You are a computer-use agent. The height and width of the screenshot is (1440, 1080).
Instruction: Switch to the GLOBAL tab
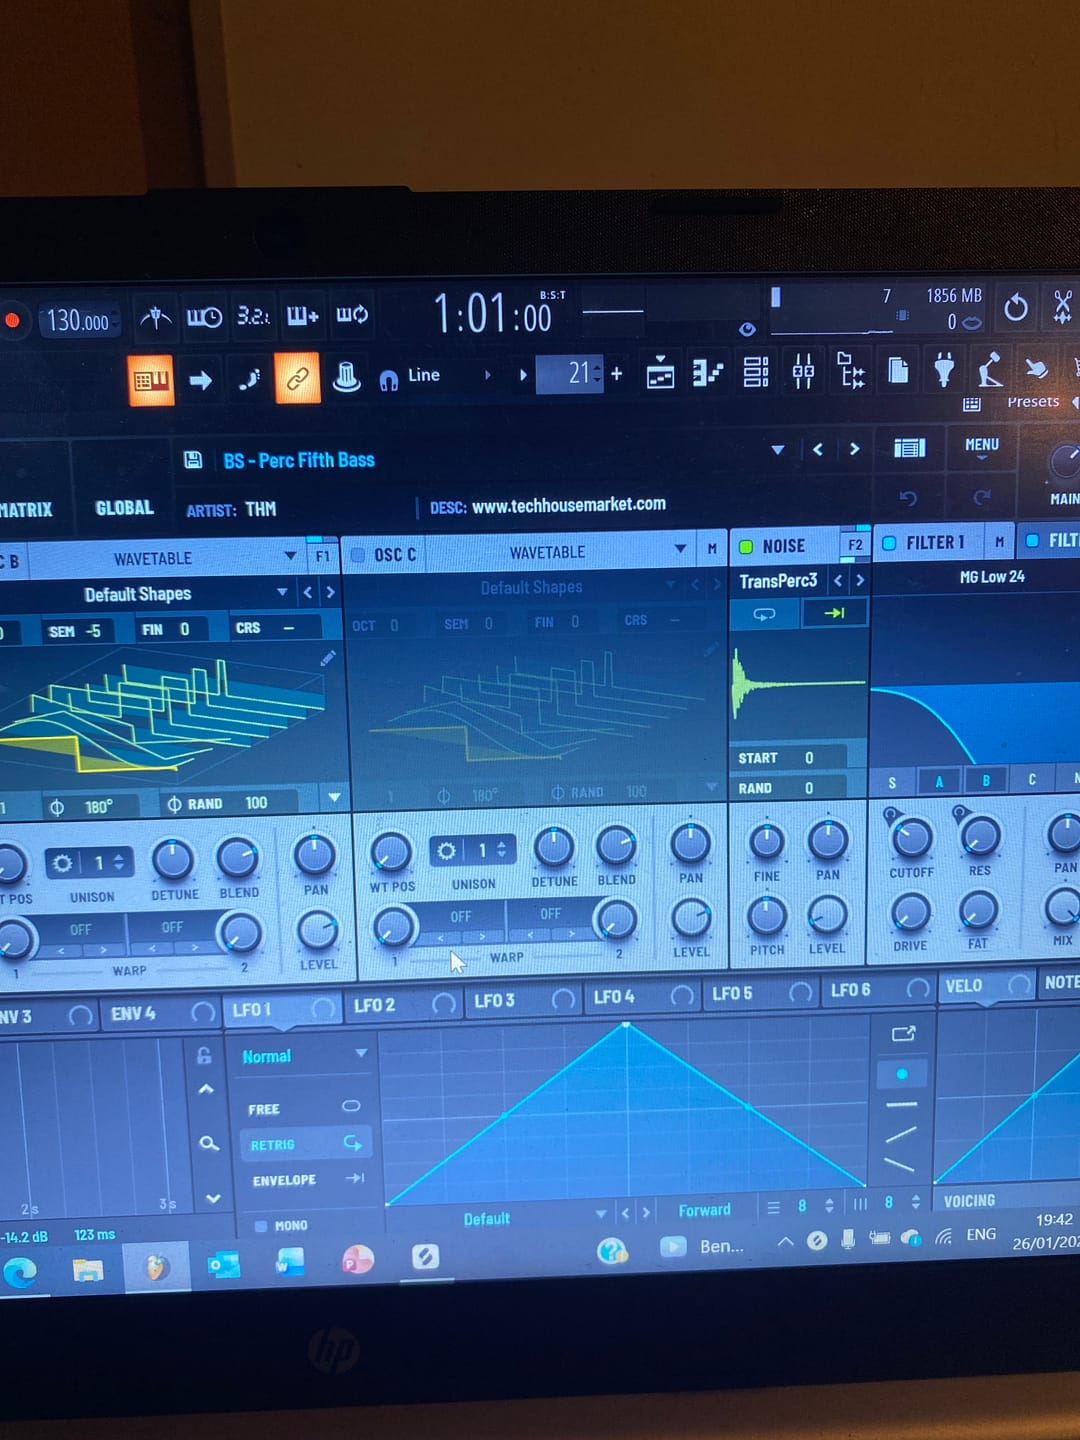(x=125, y=508)
